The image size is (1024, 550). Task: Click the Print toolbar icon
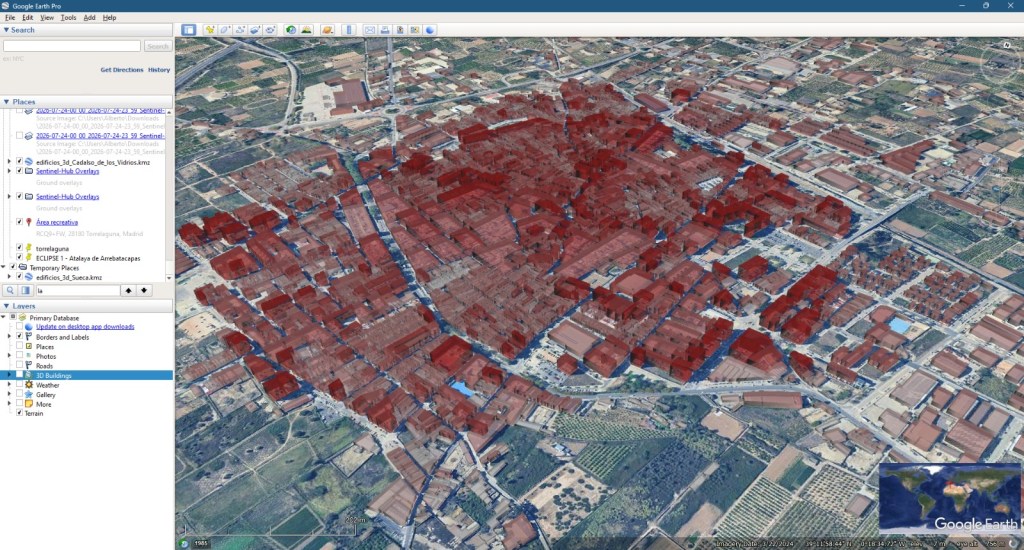coord(385,29)
